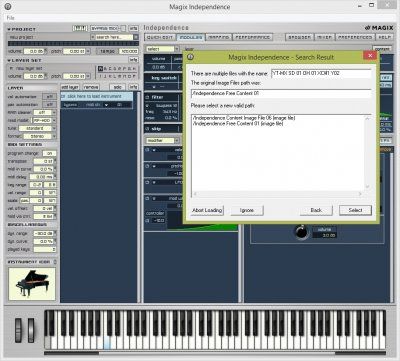Switch to the Mapping tab

(x=219, y=37)
